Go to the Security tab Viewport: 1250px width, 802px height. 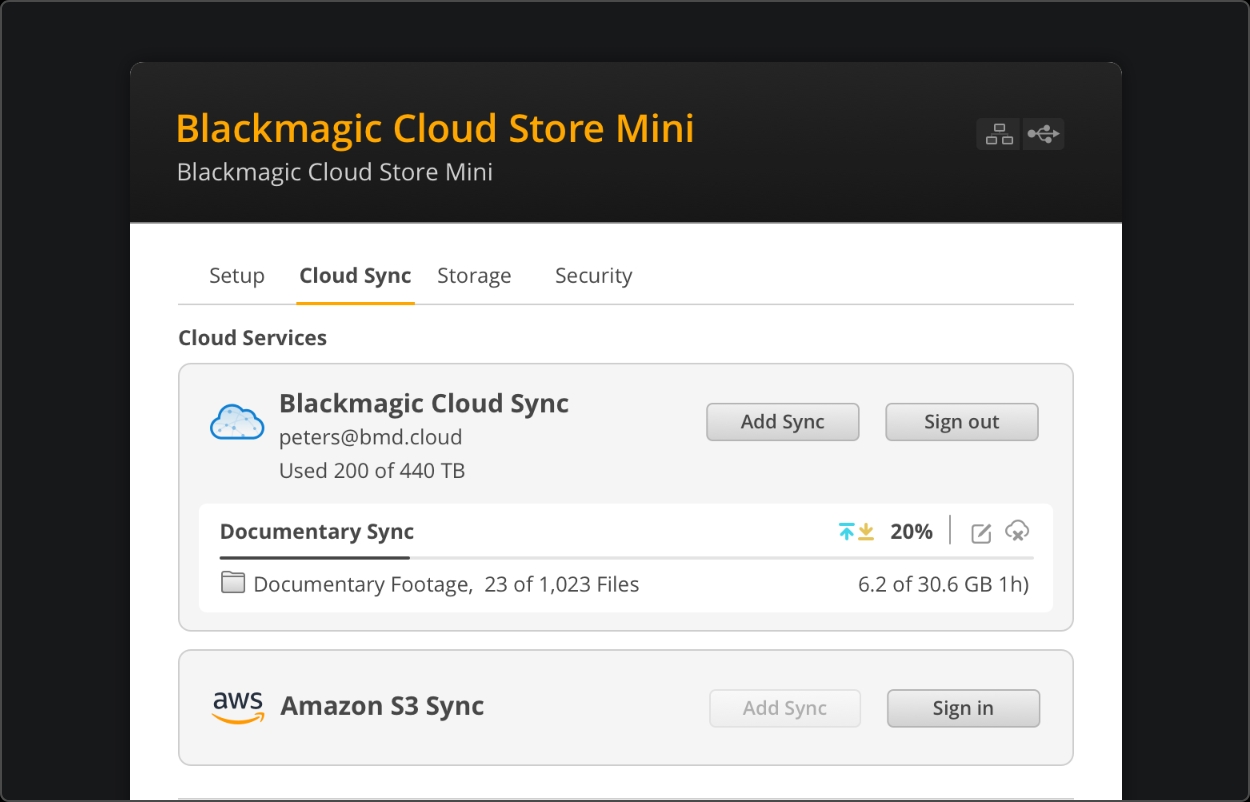[x=594, y=276]
